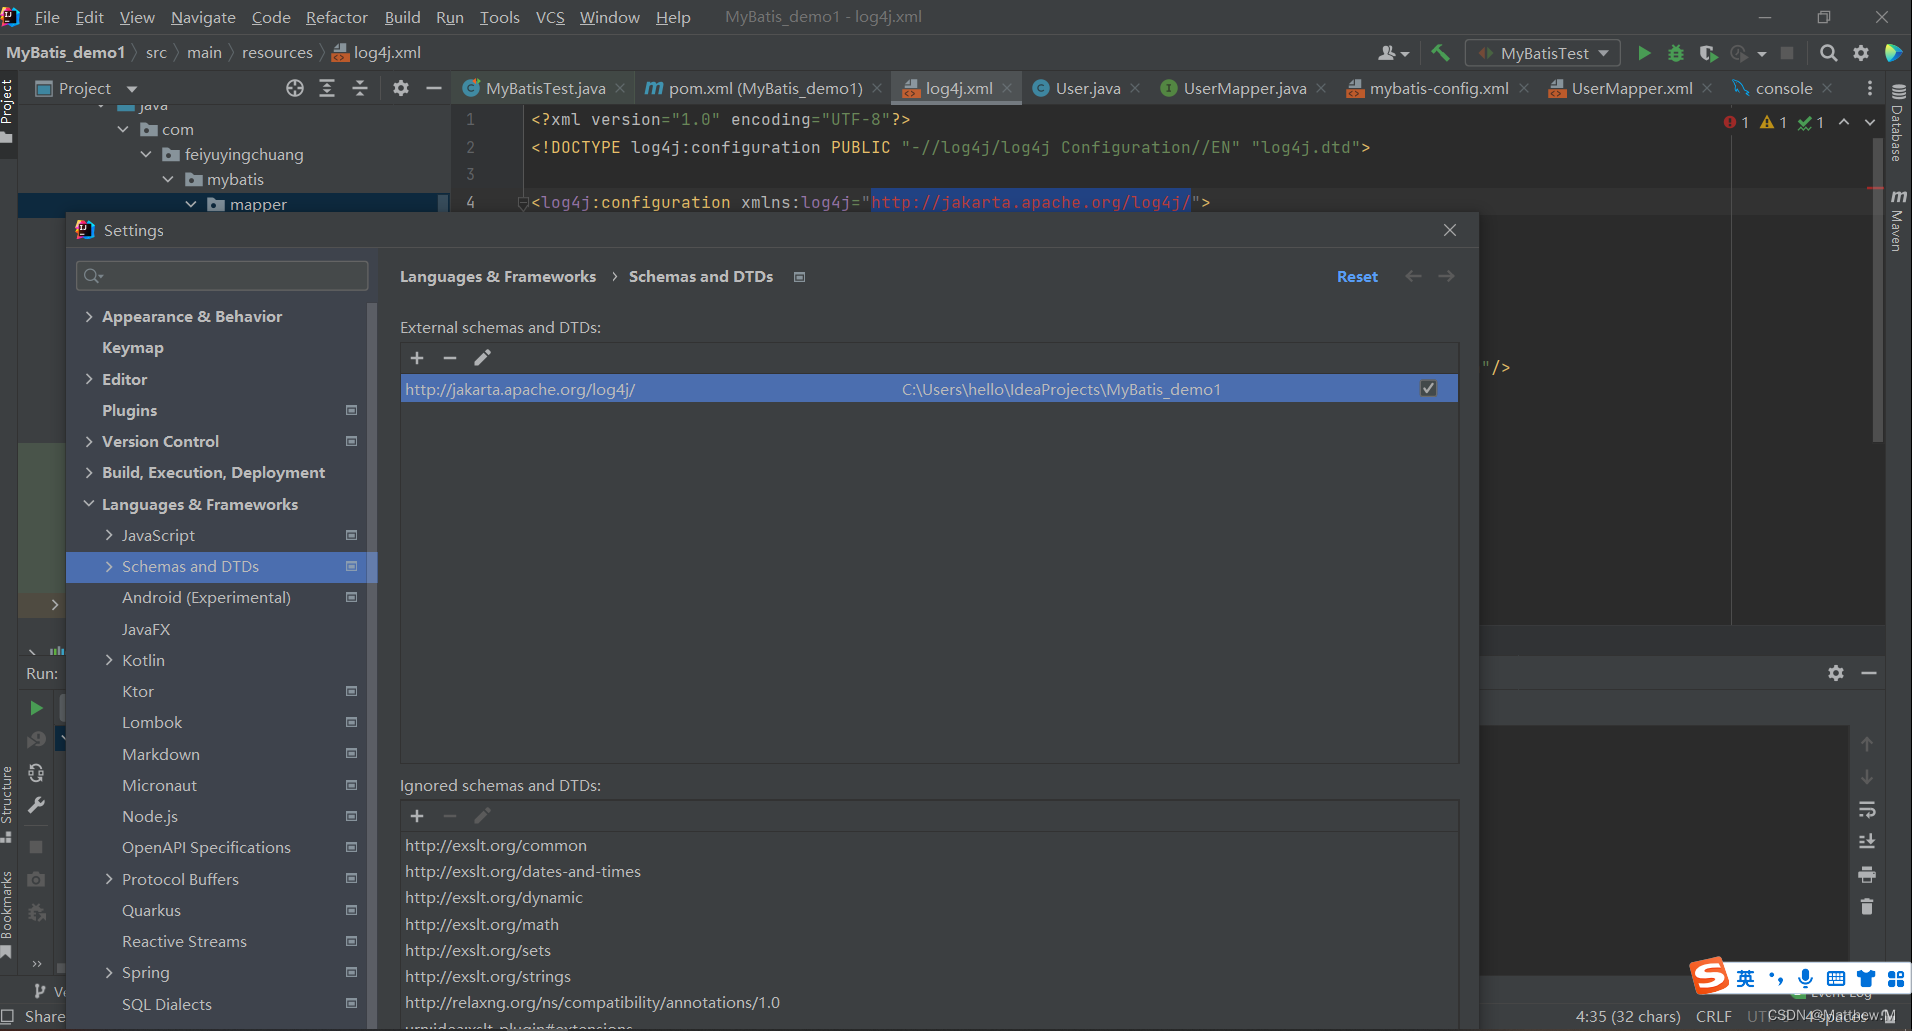Image resolution: width=1912 pixels, height=1031 pixels.
Task: Open the MyBatisTest run configuration dropdown
Action: 1543,53
